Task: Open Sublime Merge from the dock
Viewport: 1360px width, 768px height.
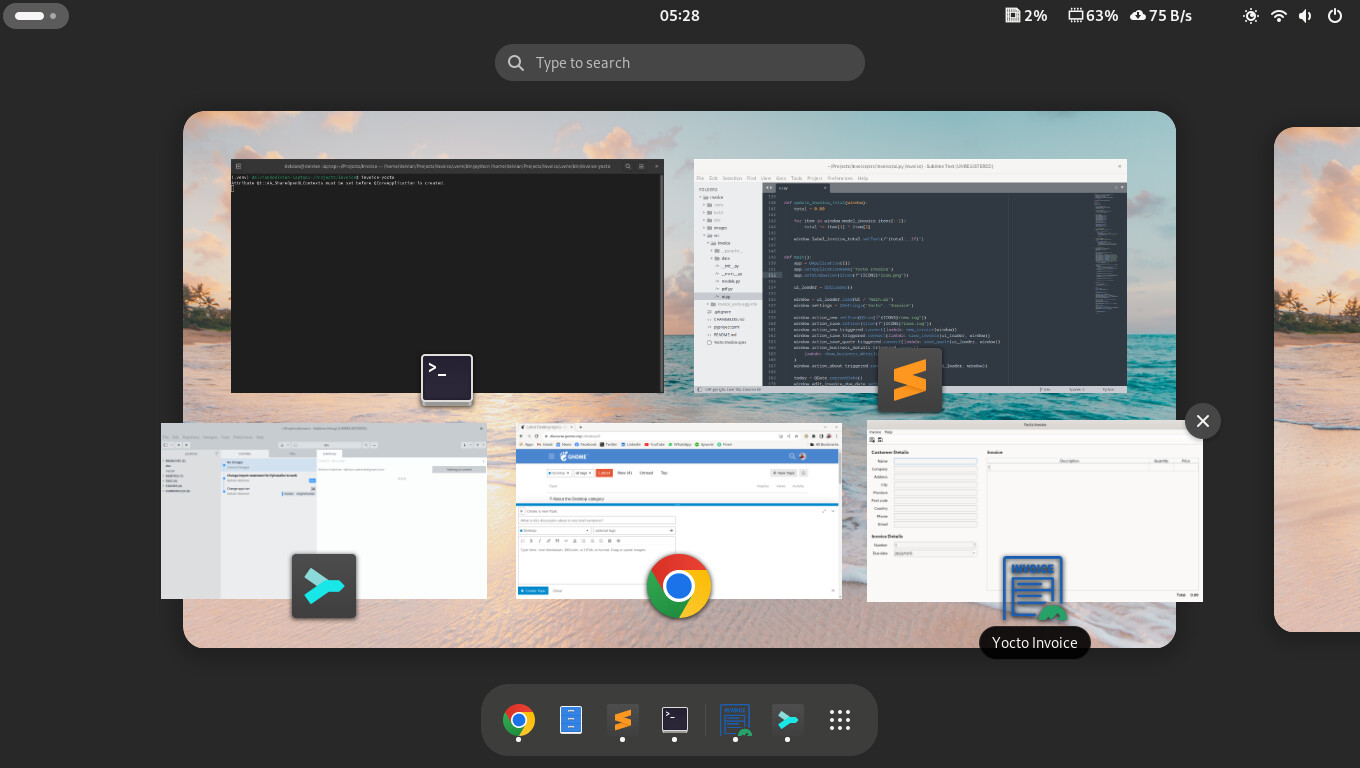Action: 788,720
